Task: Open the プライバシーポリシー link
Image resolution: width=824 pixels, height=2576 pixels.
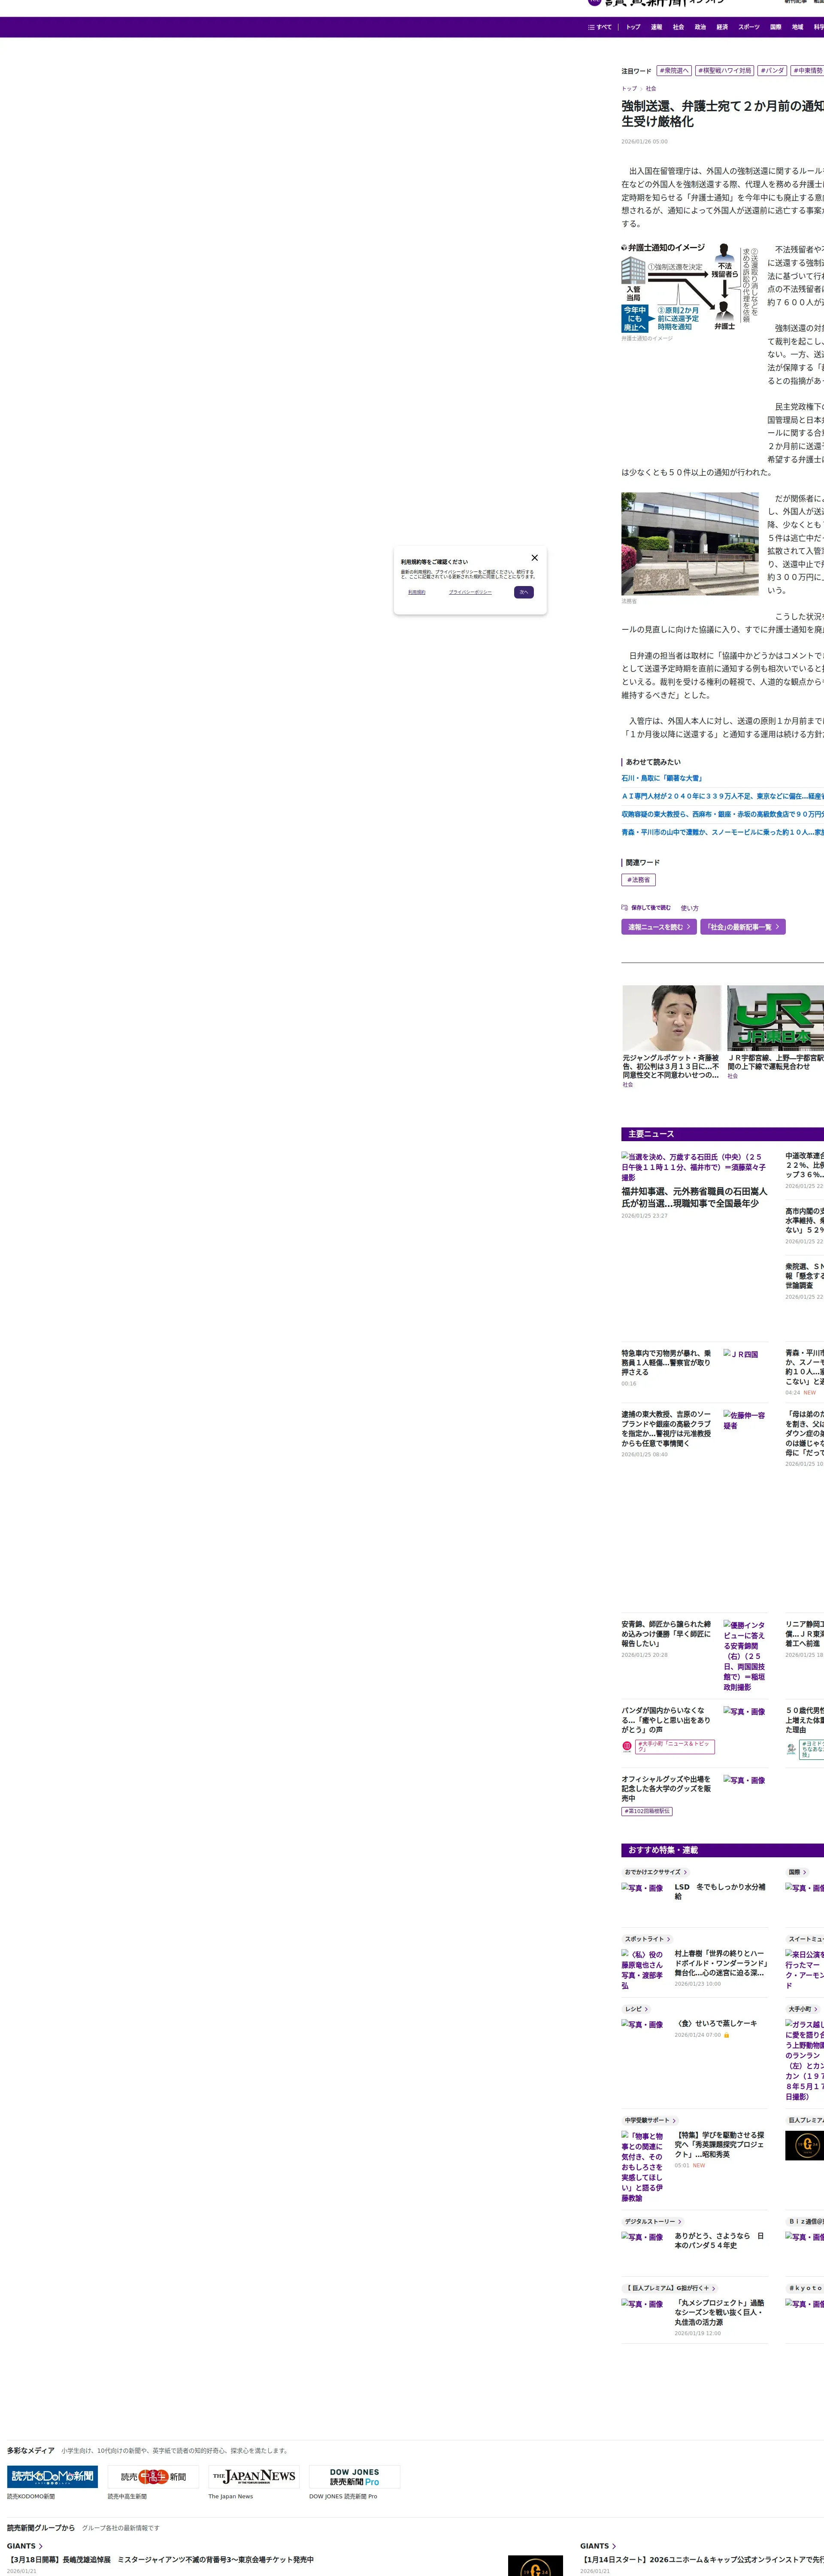Action: click(470, 592)
